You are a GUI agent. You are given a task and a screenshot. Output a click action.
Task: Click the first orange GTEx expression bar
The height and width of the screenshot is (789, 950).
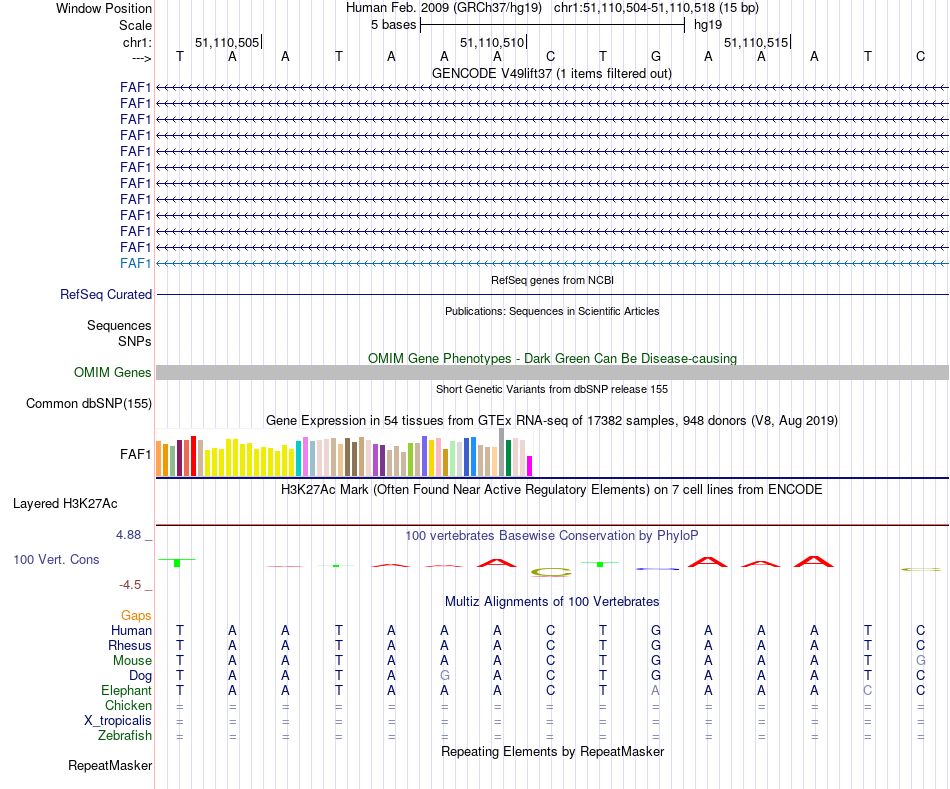point(159,458)
